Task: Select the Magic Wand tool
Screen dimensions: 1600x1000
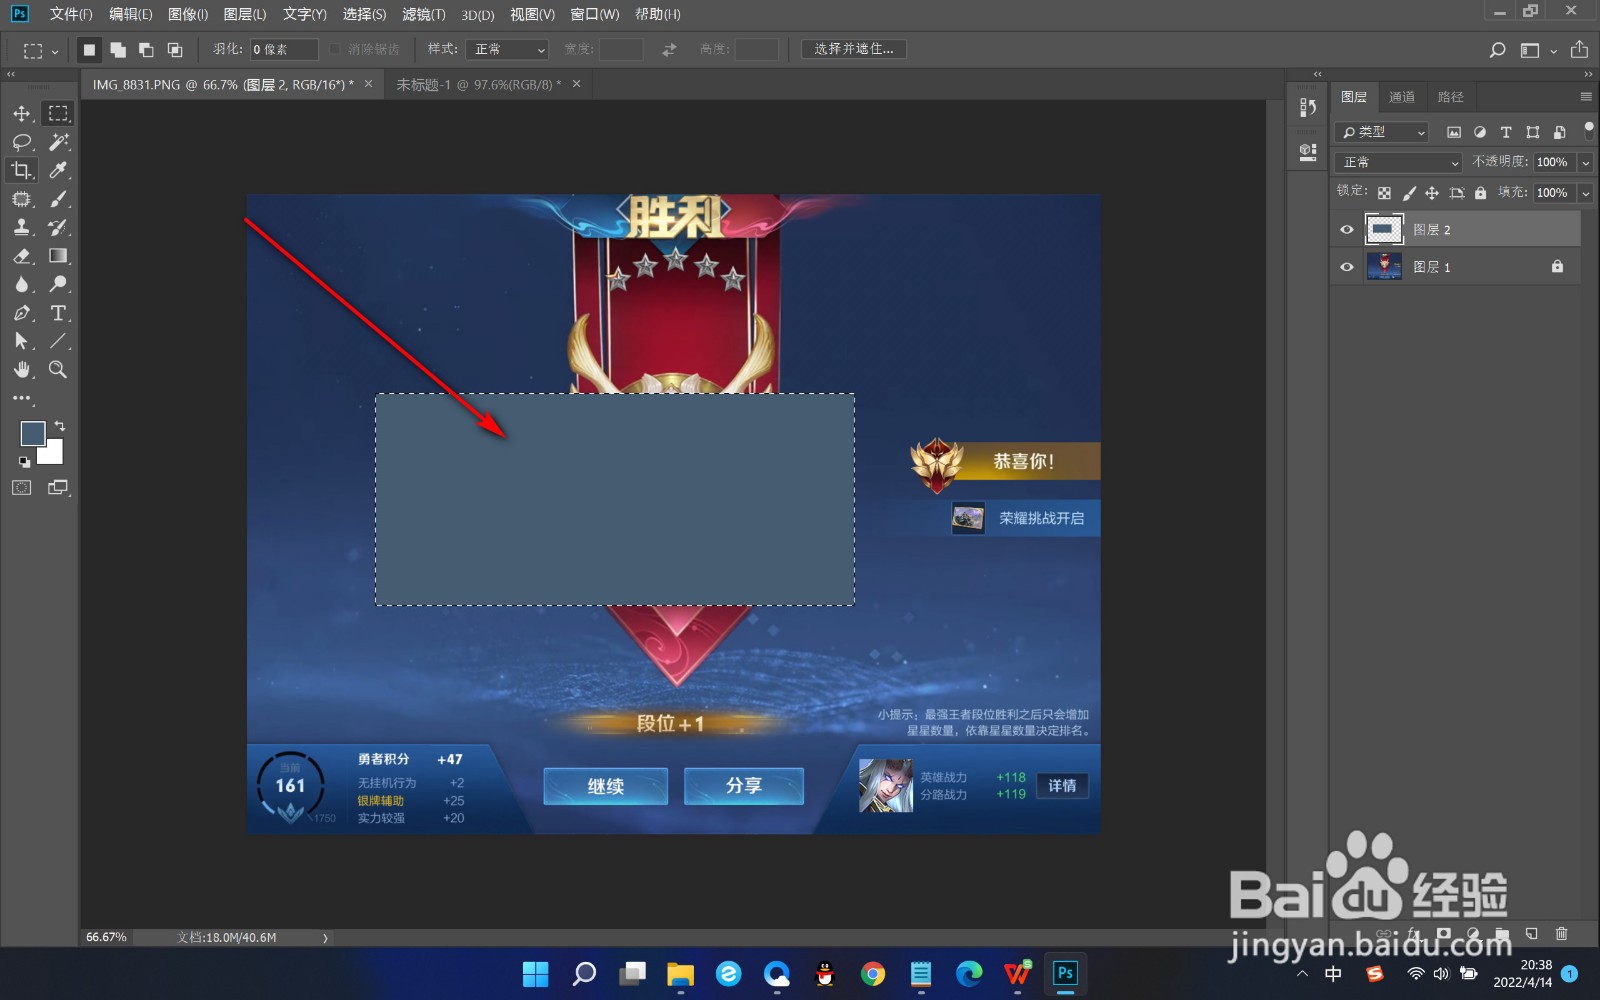Action: 59,142
